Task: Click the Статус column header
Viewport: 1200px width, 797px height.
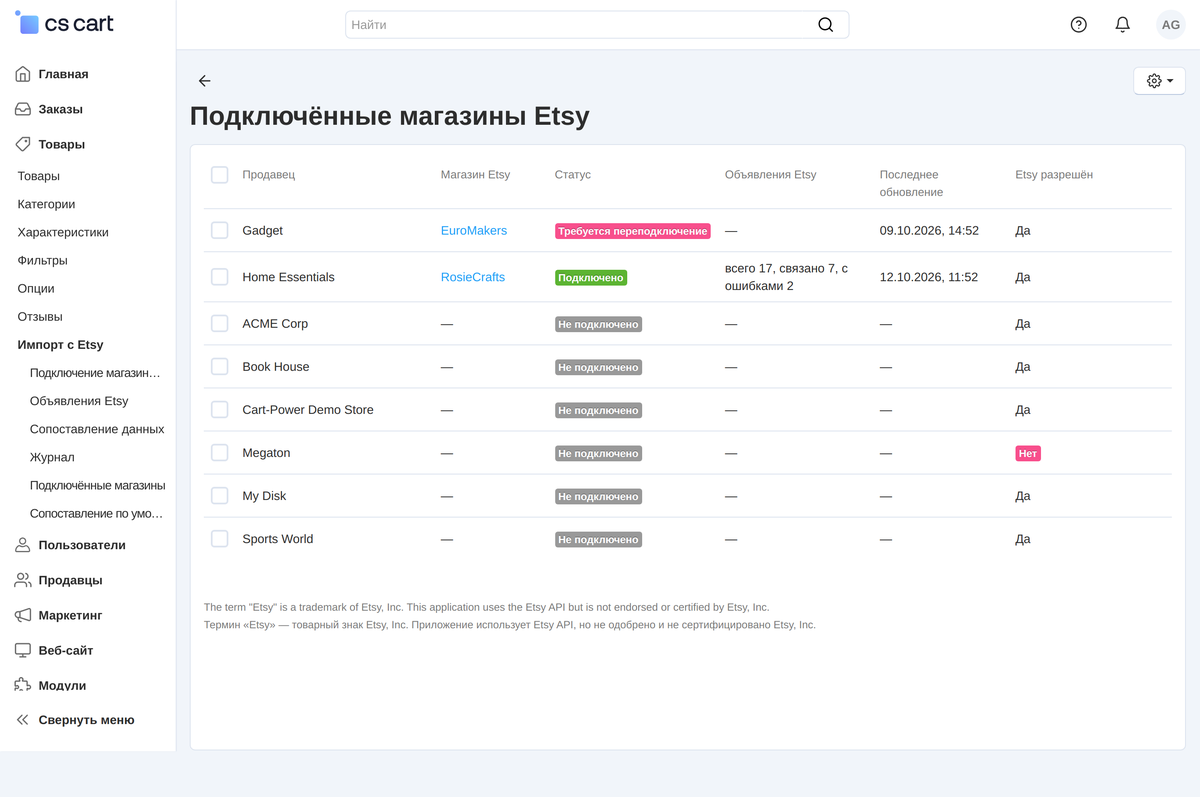Action: pyautogui.click(x=573, y=175)
